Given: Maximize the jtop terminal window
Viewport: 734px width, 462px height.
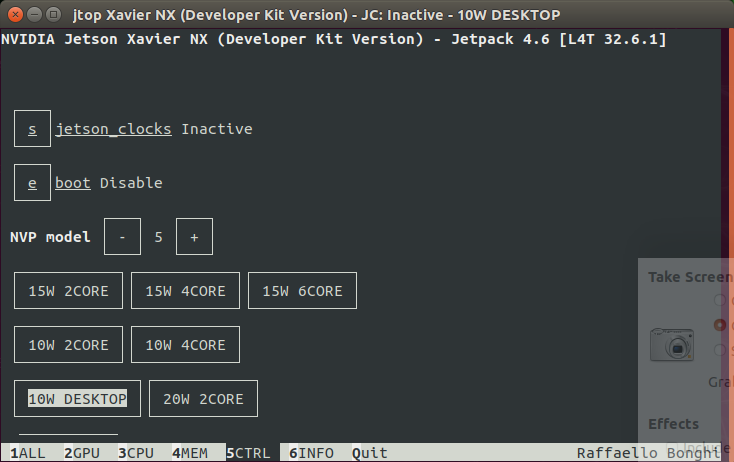Looking at the screenshot, I should (x=54, y=15).
